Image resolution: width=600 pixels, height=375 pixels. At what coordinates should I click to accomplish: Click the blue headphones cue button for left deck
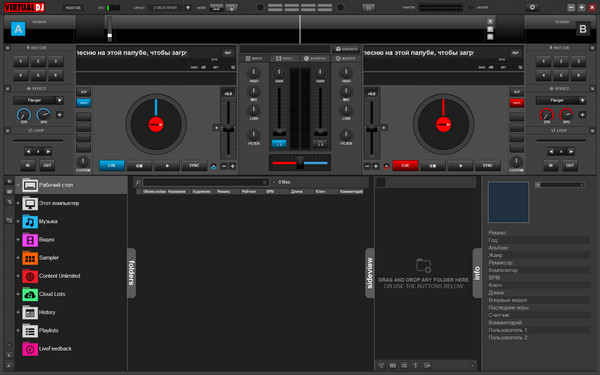point(279,144)
